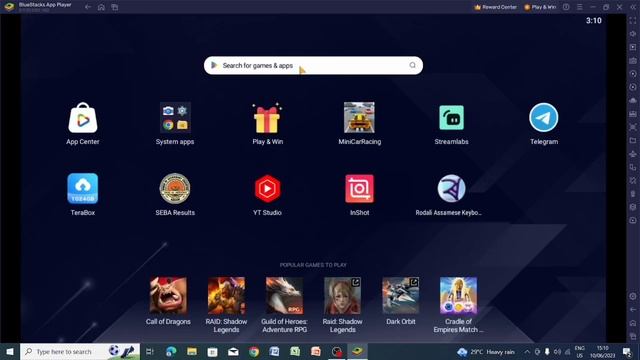Open the media player icon in side toolbar
Viewport: 640px width, 360px height.
point(633,47)
